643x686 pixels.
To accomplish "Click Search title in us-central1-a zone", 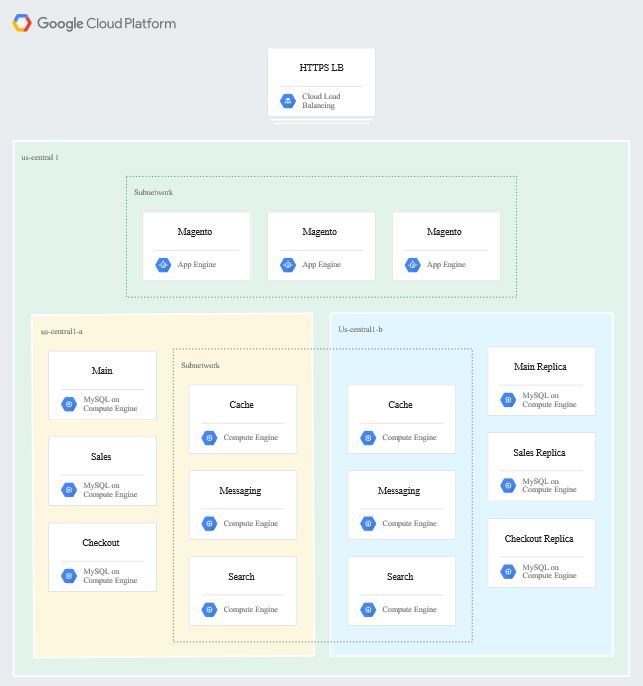I will [241, 577].
